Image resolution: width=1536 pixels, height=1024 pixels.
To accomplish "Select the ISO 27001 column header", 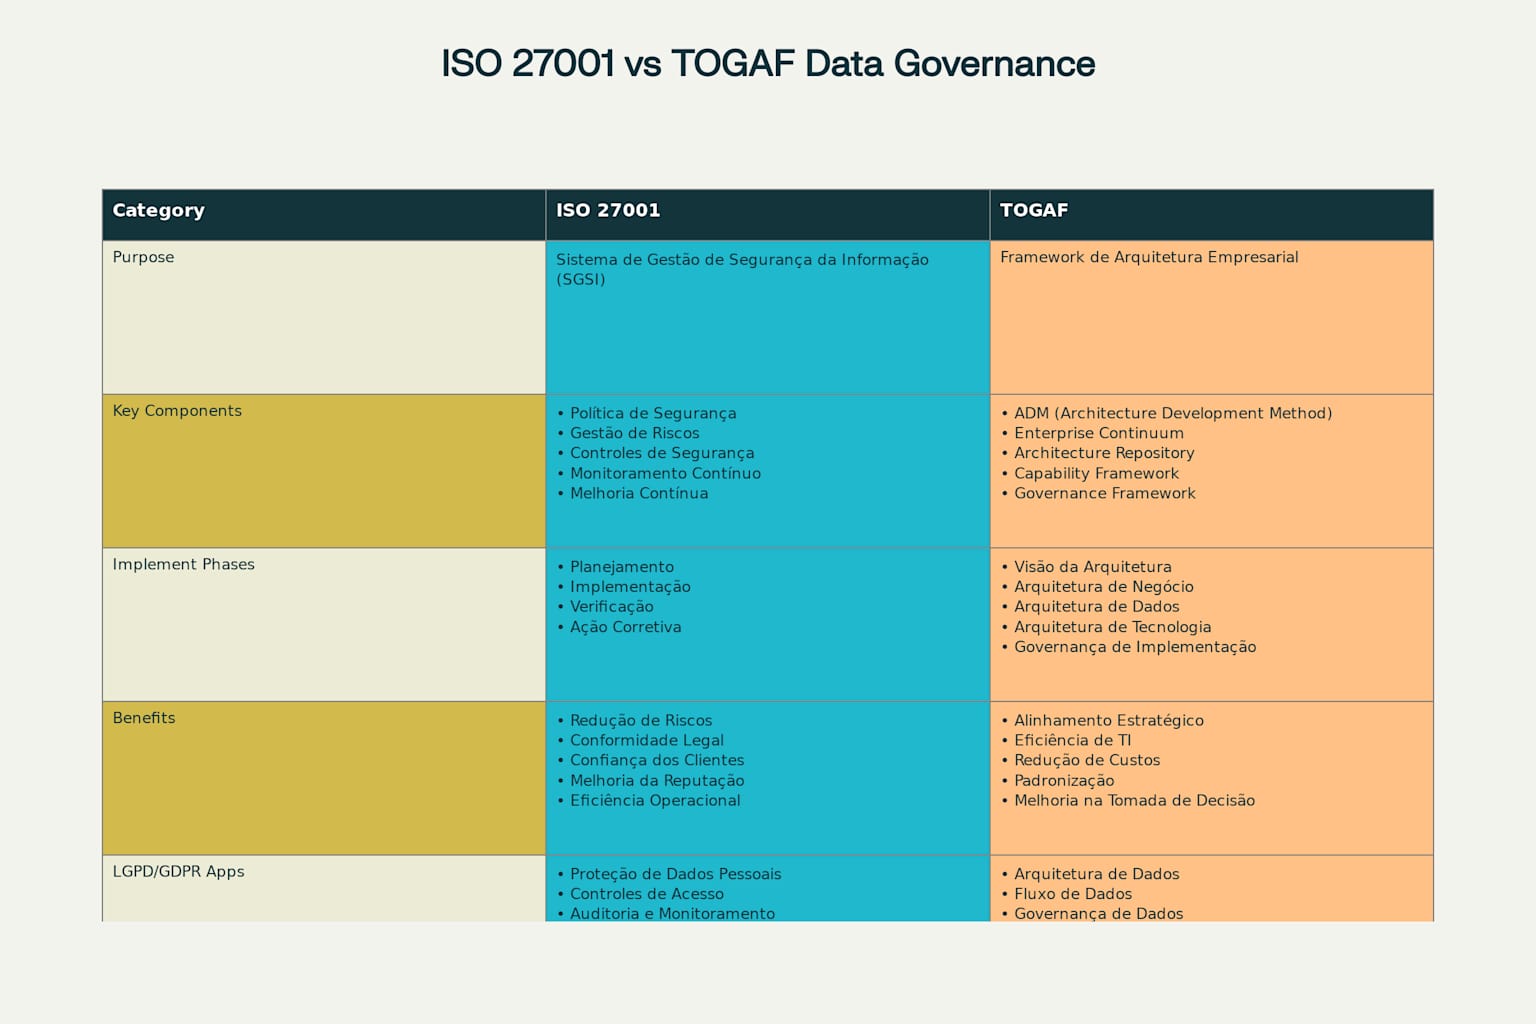I will [x=607, y=211].
